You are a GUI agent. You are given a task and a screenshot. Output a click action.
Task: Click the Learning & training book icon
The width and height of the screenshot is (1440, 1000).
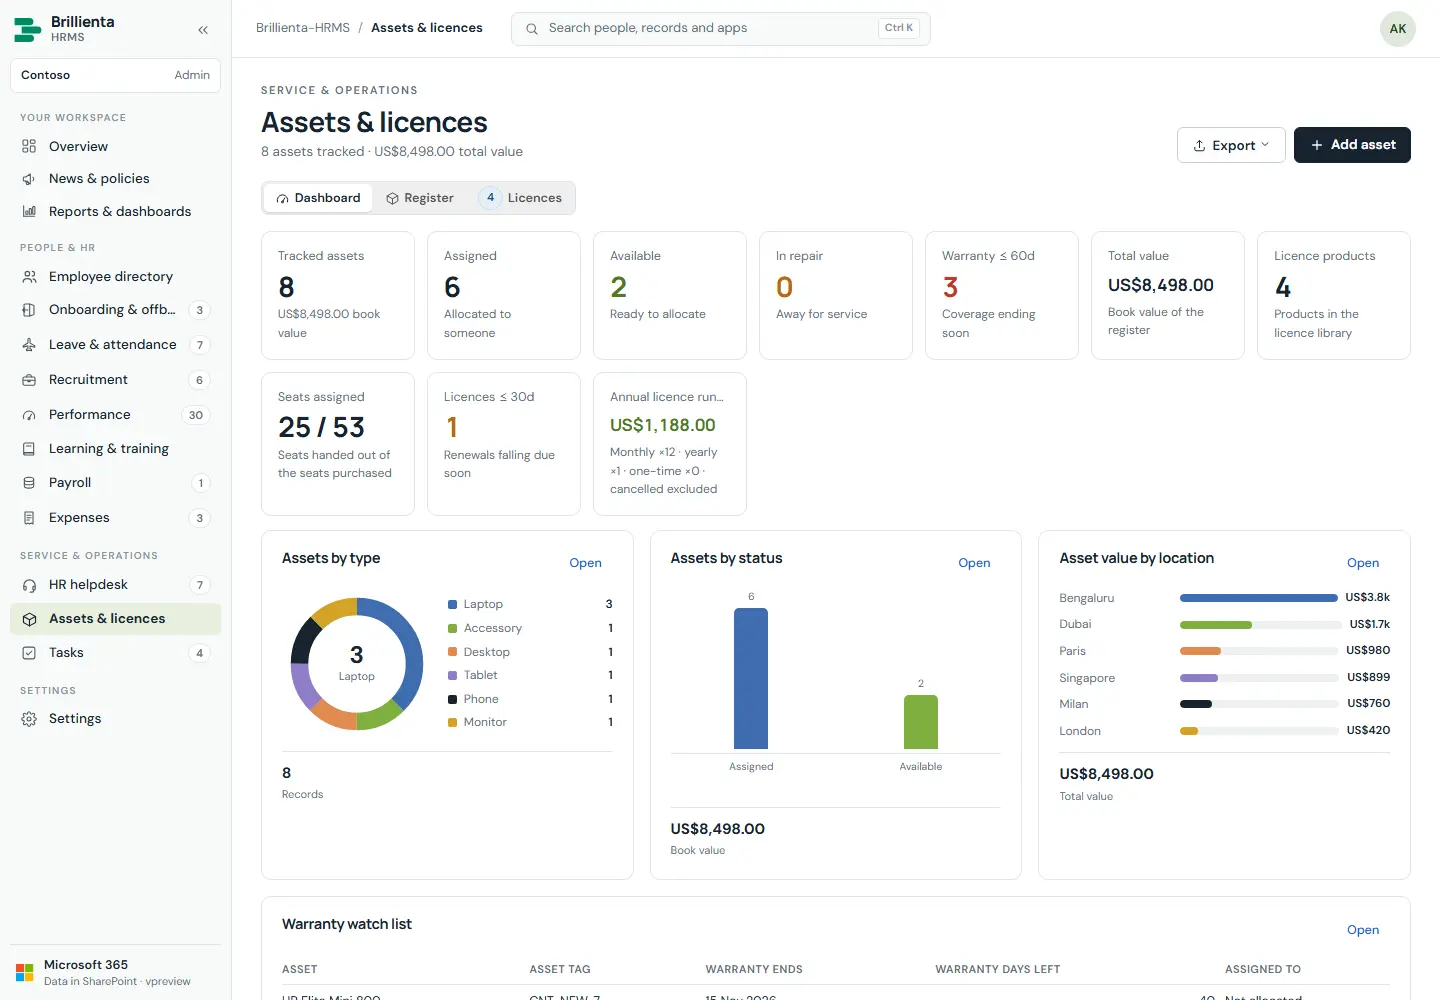29,449
